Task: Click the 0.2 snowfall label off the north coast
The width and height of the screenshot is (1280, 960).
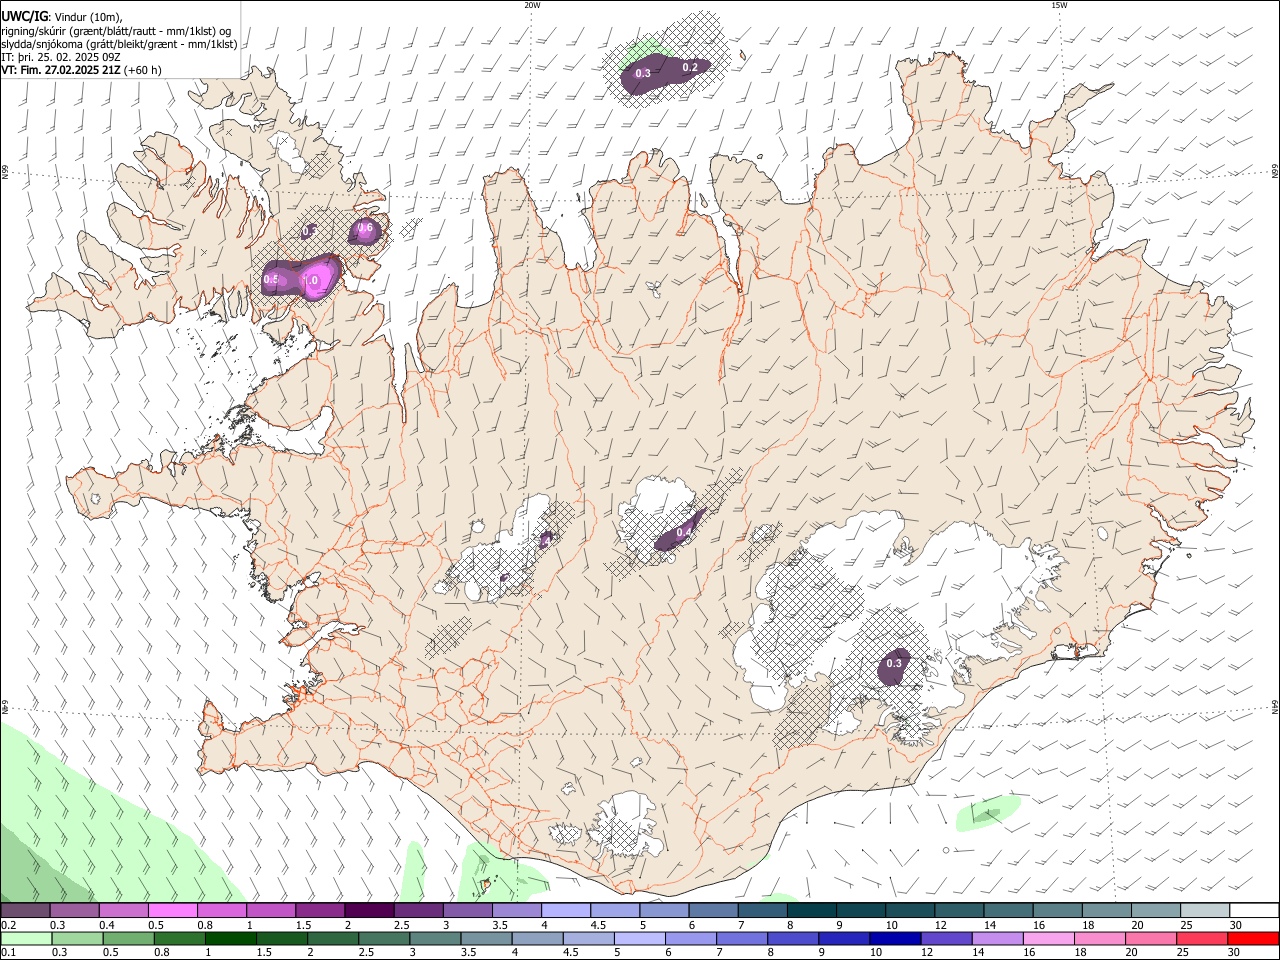Action: click(690, 68)
